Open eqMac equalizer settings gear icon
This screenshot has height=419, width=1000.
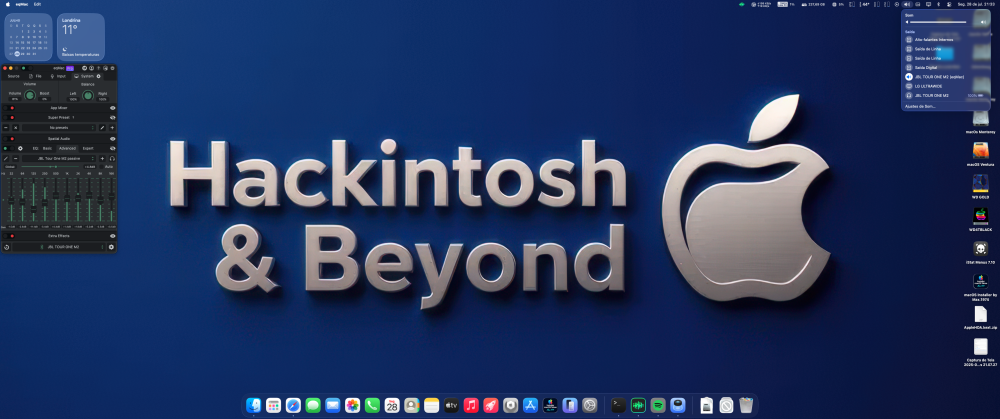20,148
